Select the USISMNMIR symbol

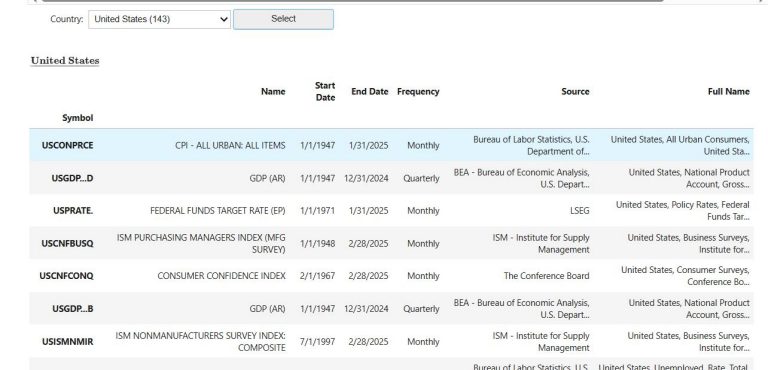tap(68, 342)
